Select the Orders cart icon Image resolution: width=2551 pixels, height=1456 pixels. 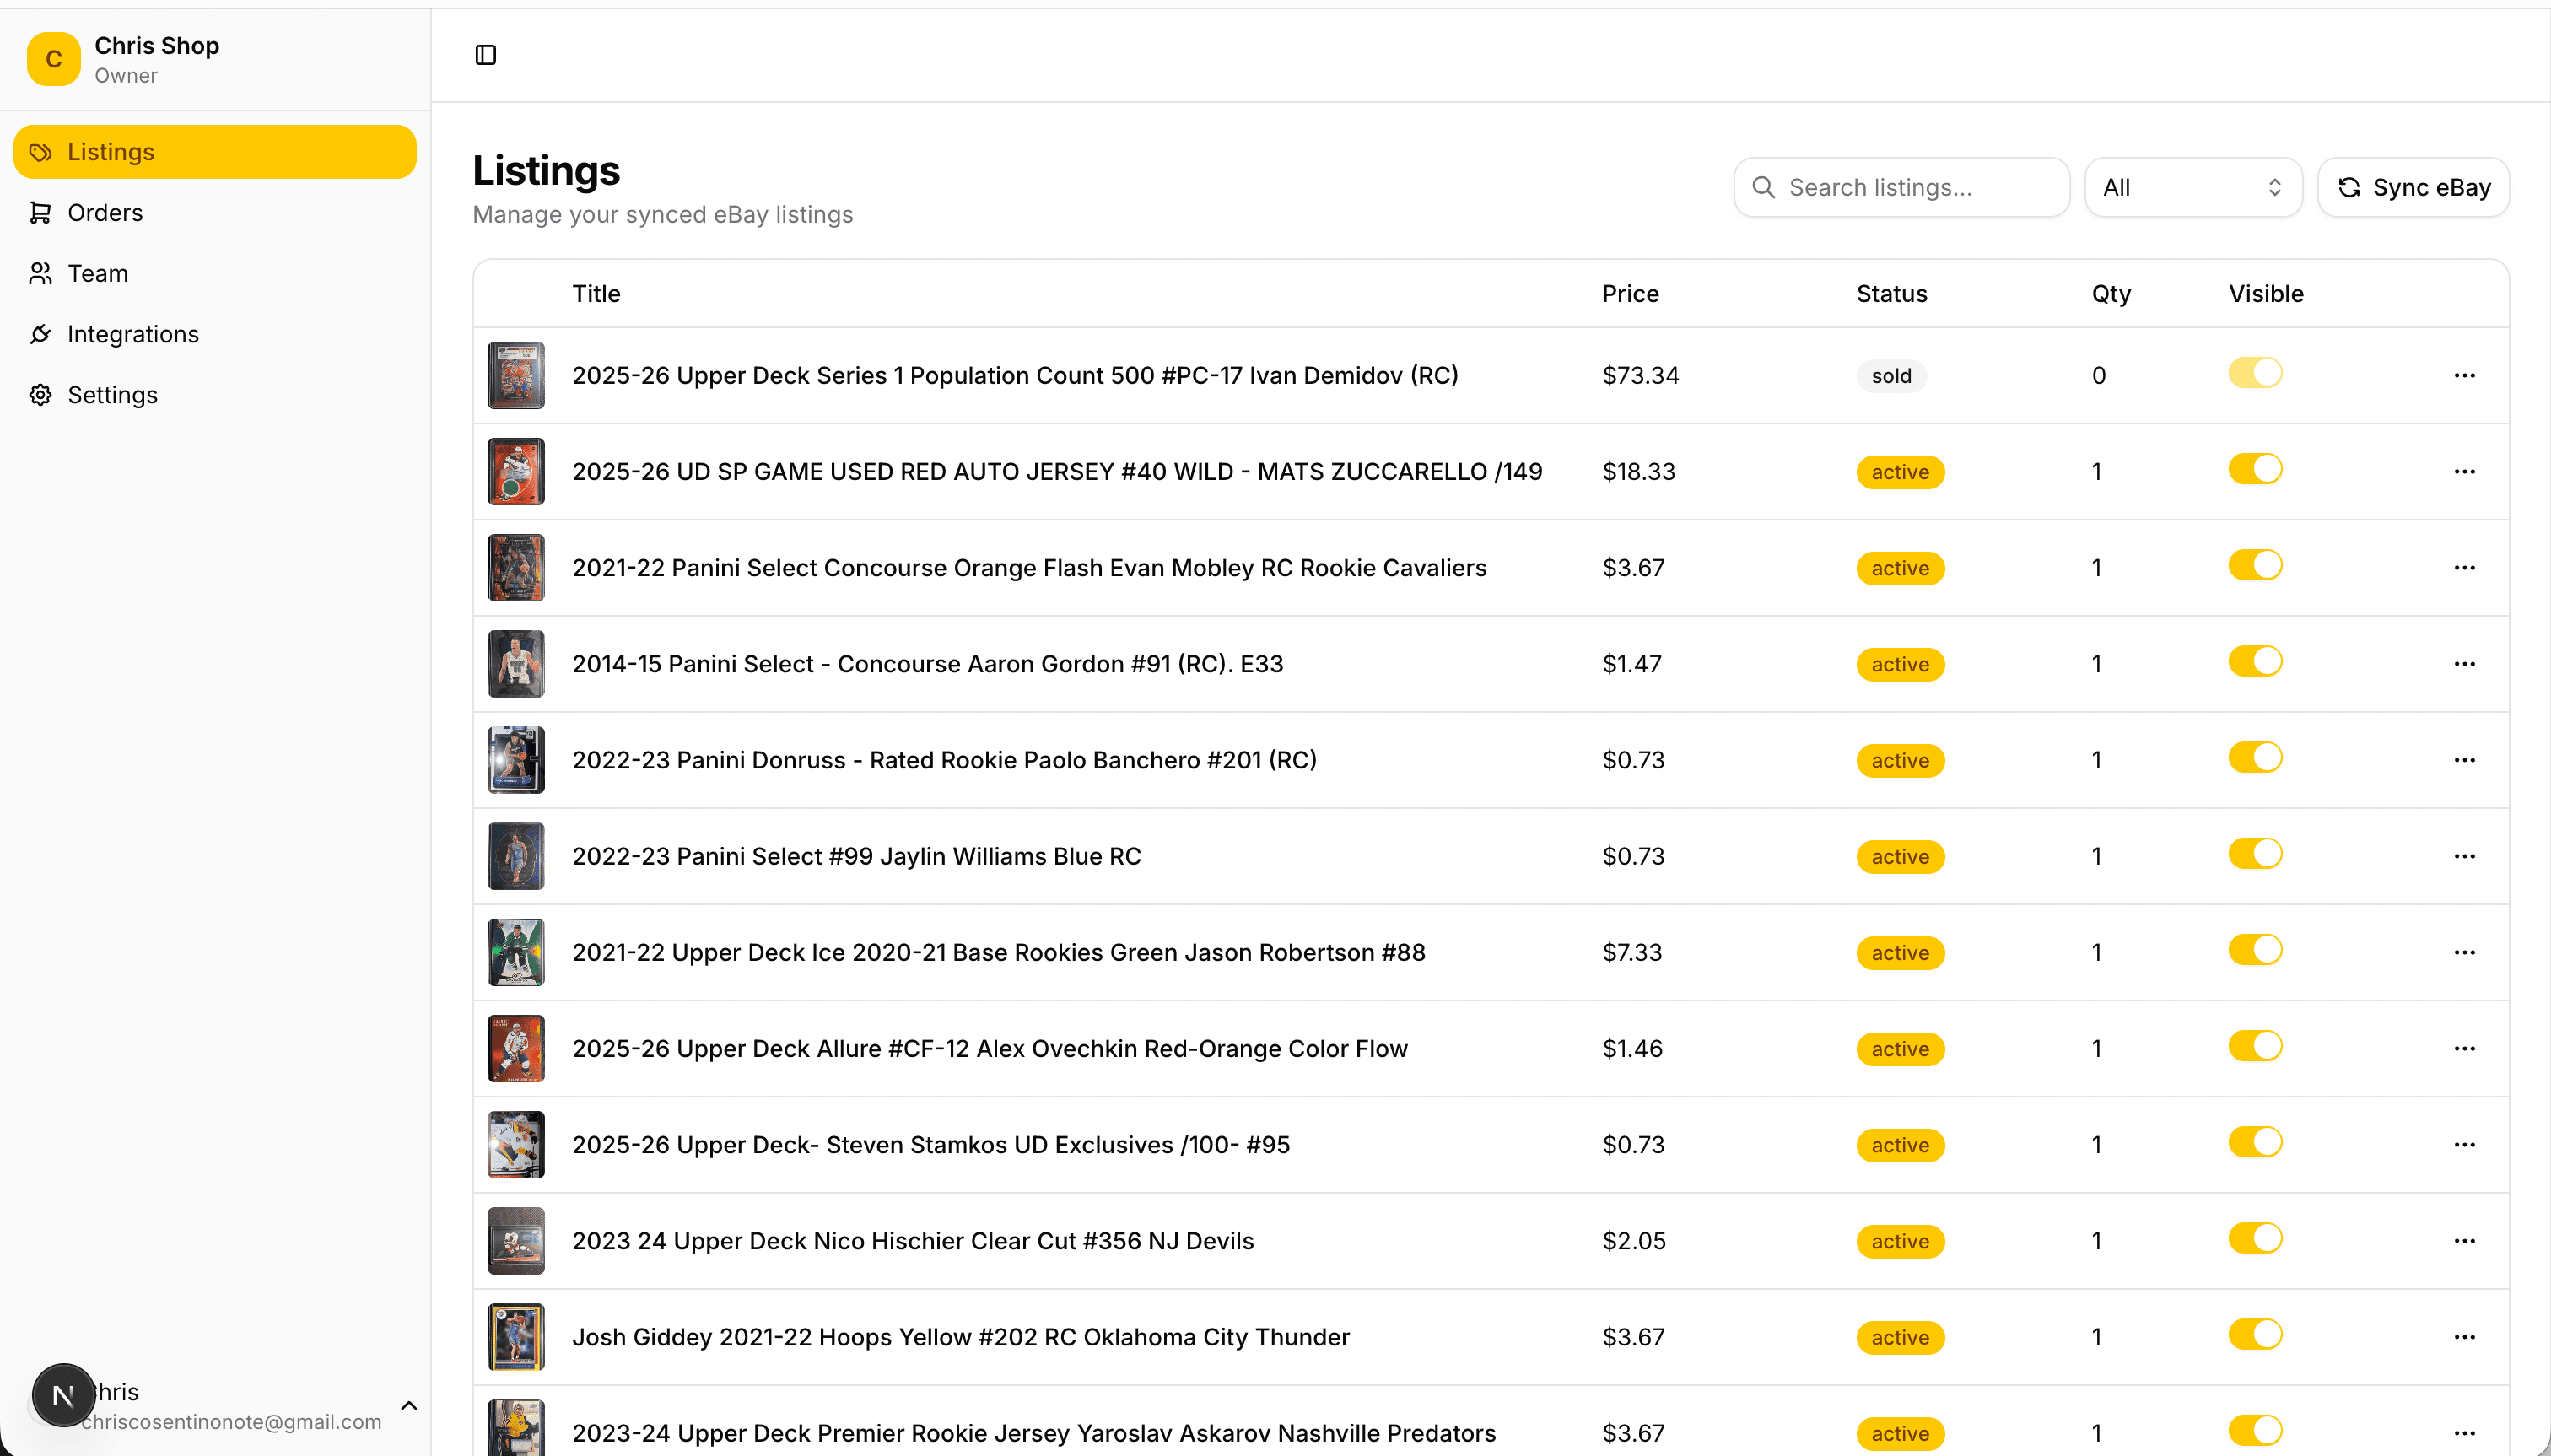click(40, 213)
